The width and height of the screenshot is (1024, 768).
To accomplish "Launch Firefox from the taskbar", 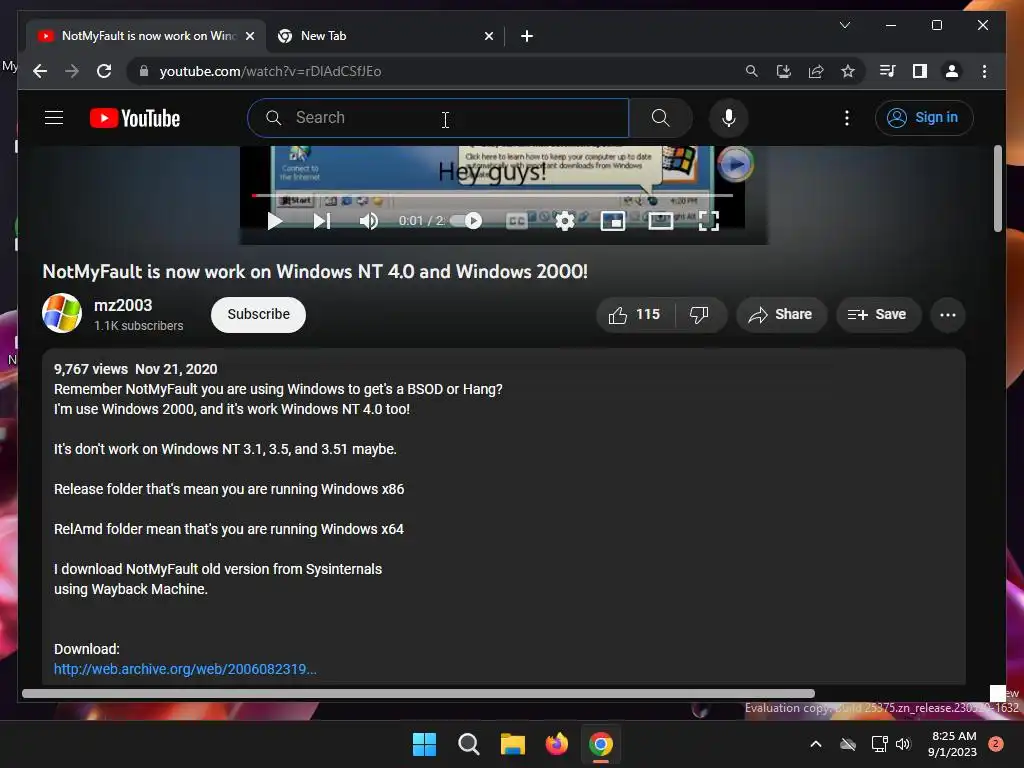I will pos(556,744).
